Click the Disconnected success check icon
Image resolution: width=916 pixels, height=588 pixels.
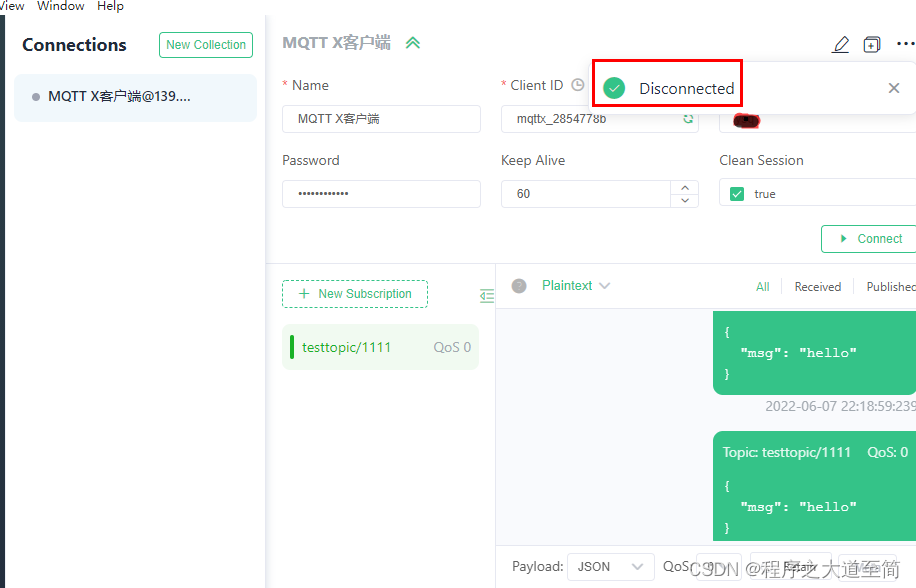click(614, 88)
